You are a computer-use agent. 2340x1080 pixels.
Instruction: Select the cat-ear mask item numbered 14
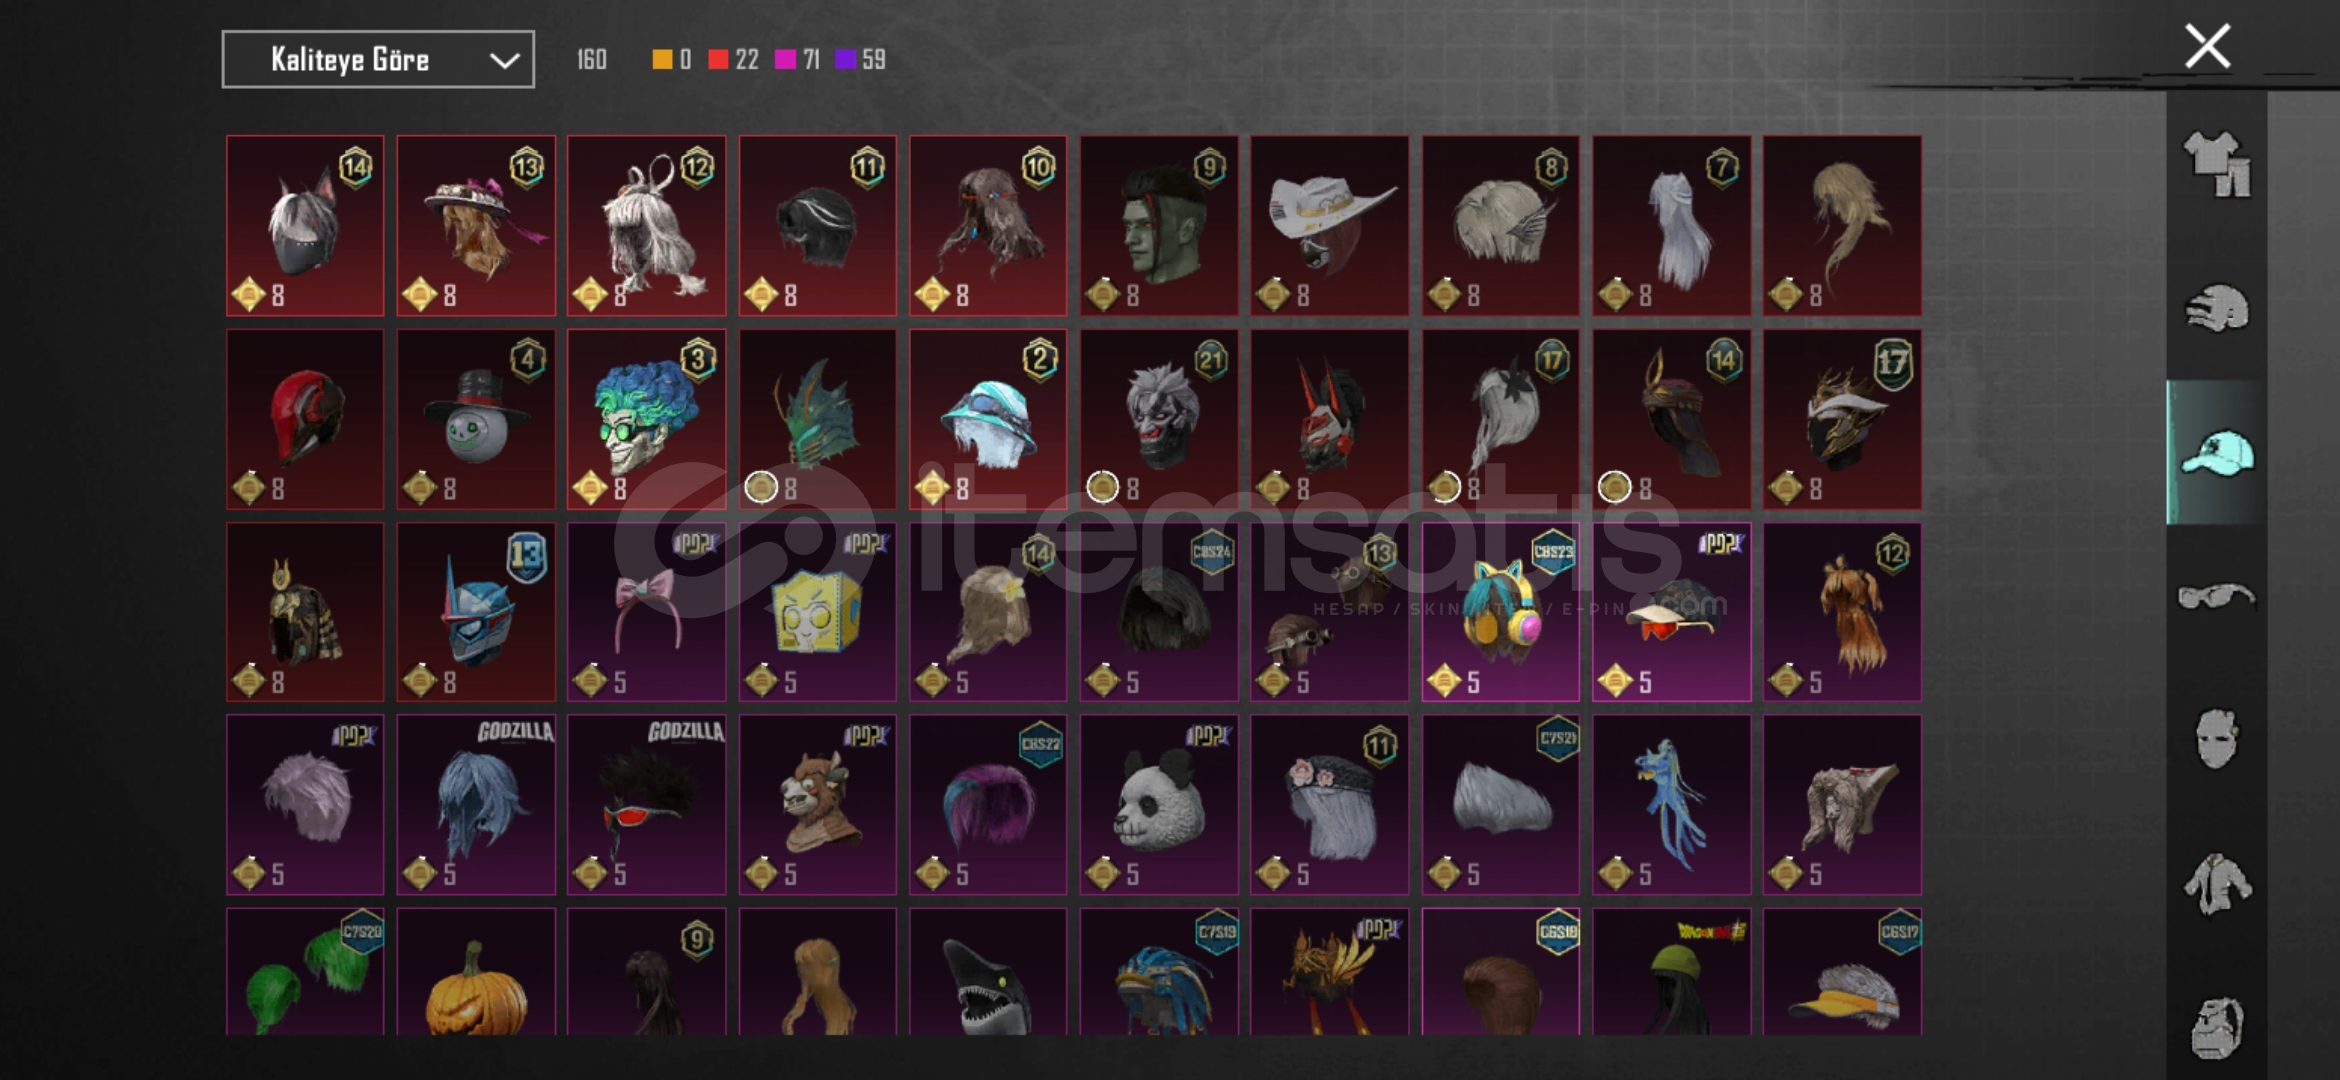[x=305, y=226]
